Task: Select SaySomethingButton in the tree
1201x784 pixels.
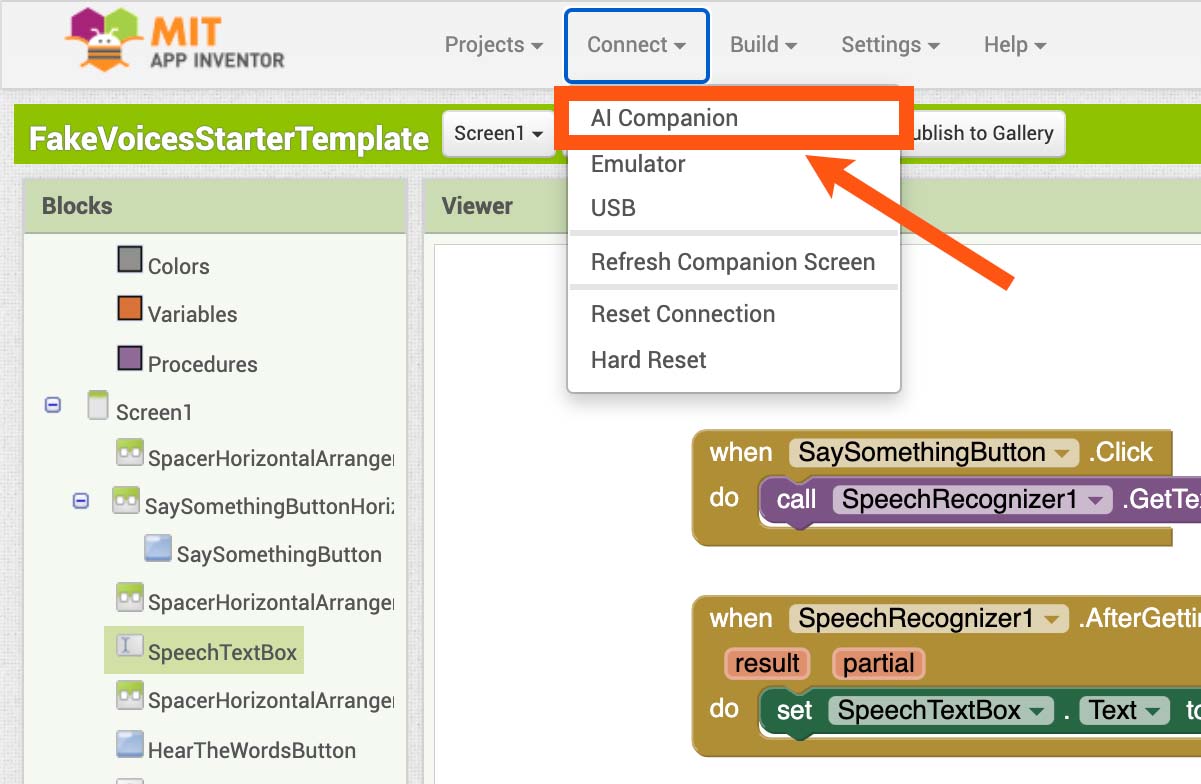Action: tap(279, 554)
